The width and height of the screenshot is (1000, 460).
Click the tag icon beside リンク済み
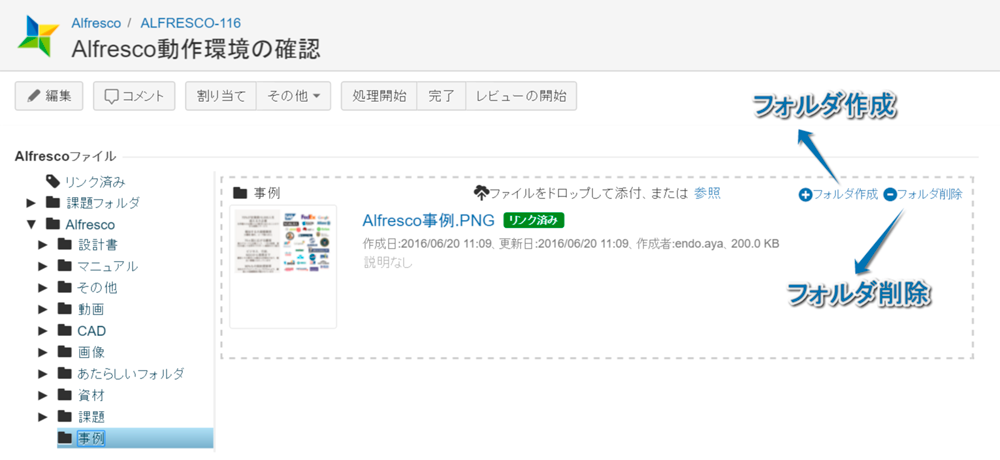click(x=53, y=182)
